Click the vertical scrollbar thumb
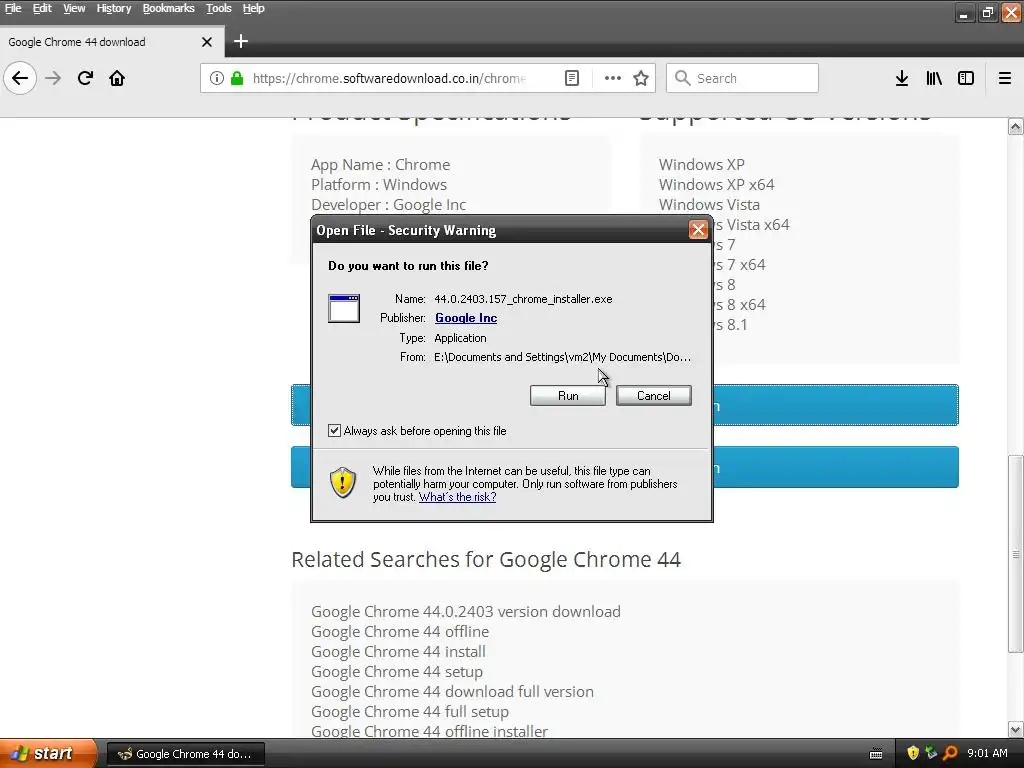Viewport: 1024px width, 768px height. [x=1016, y=554]
